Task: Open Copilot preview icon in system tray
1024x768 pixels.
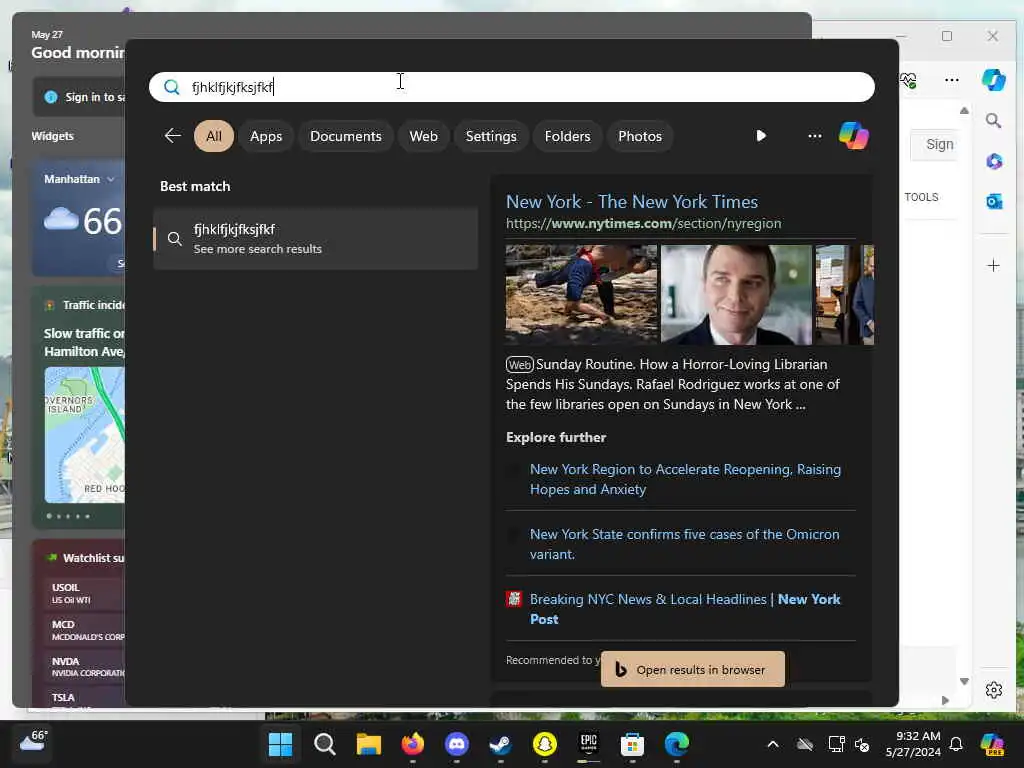Action: click(x=992, y=744)
